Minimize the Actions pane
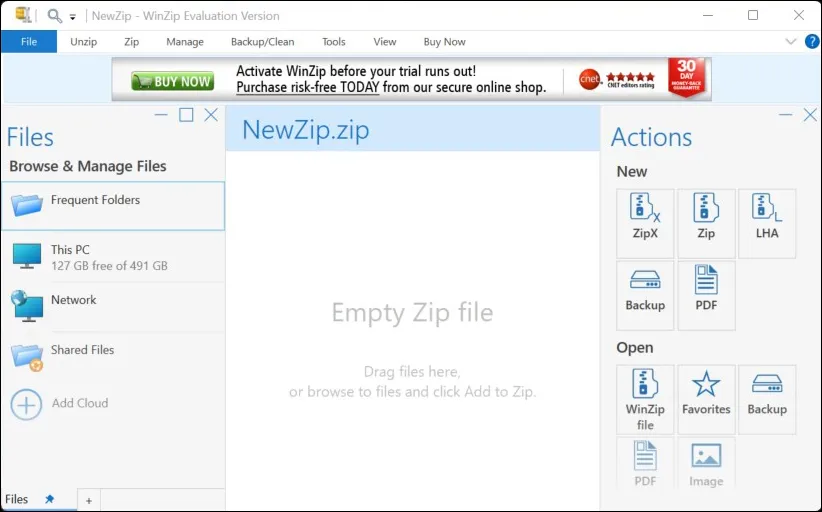 pyautogui.click(x=785, y=114)
